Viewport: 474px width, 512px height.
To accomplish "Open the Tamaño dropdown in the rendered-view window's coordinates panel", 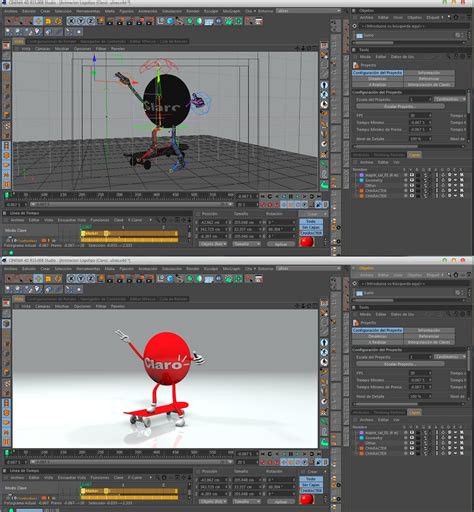I will click(x=246, y=502).
